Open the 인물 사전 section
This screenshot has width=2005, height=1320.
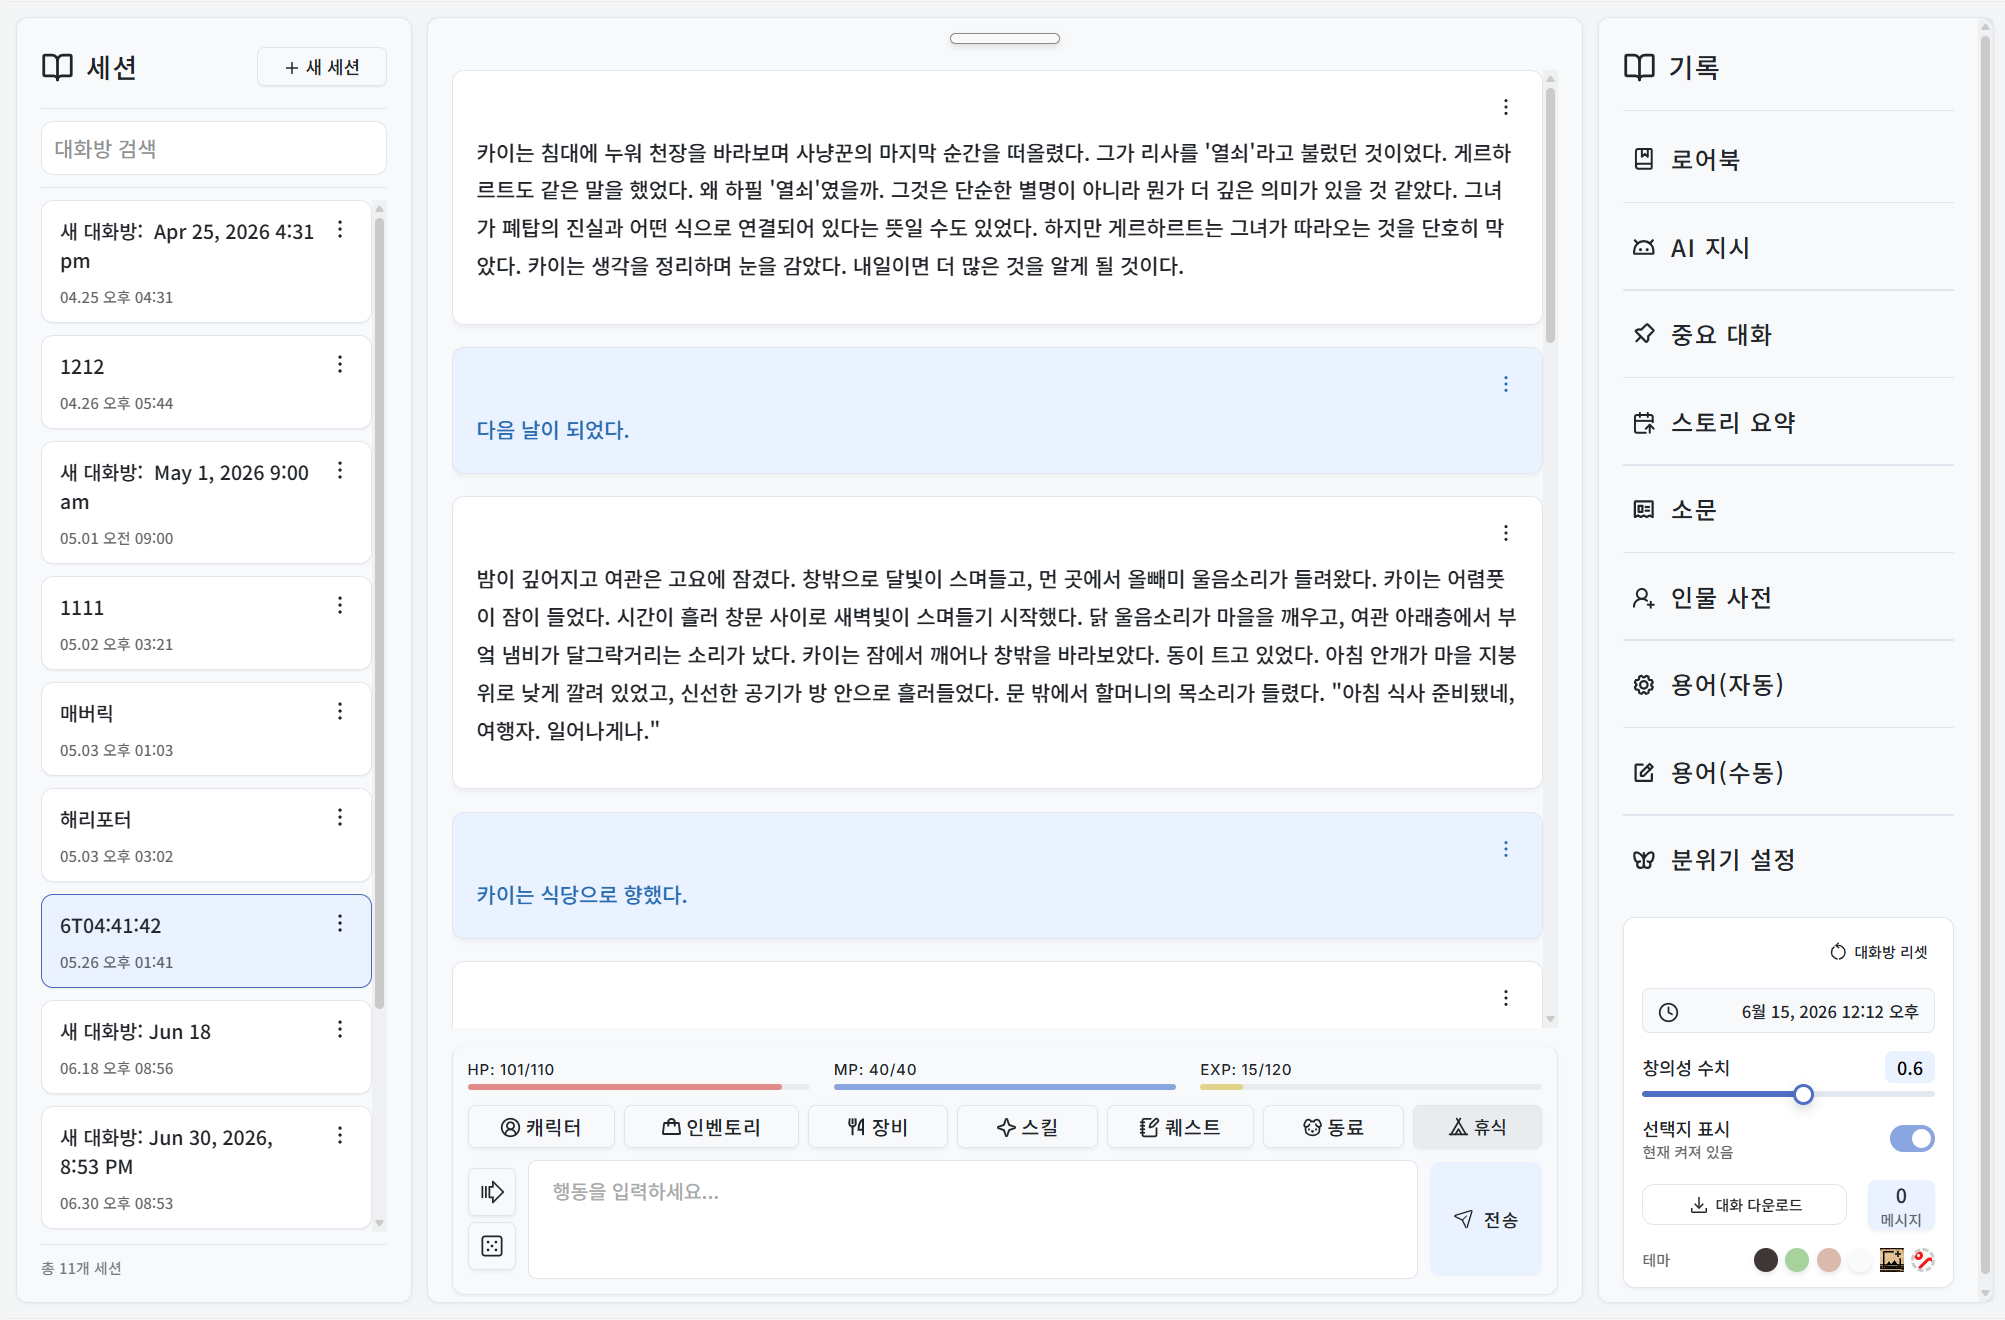pyautogui.click(x=1788, y=598)
